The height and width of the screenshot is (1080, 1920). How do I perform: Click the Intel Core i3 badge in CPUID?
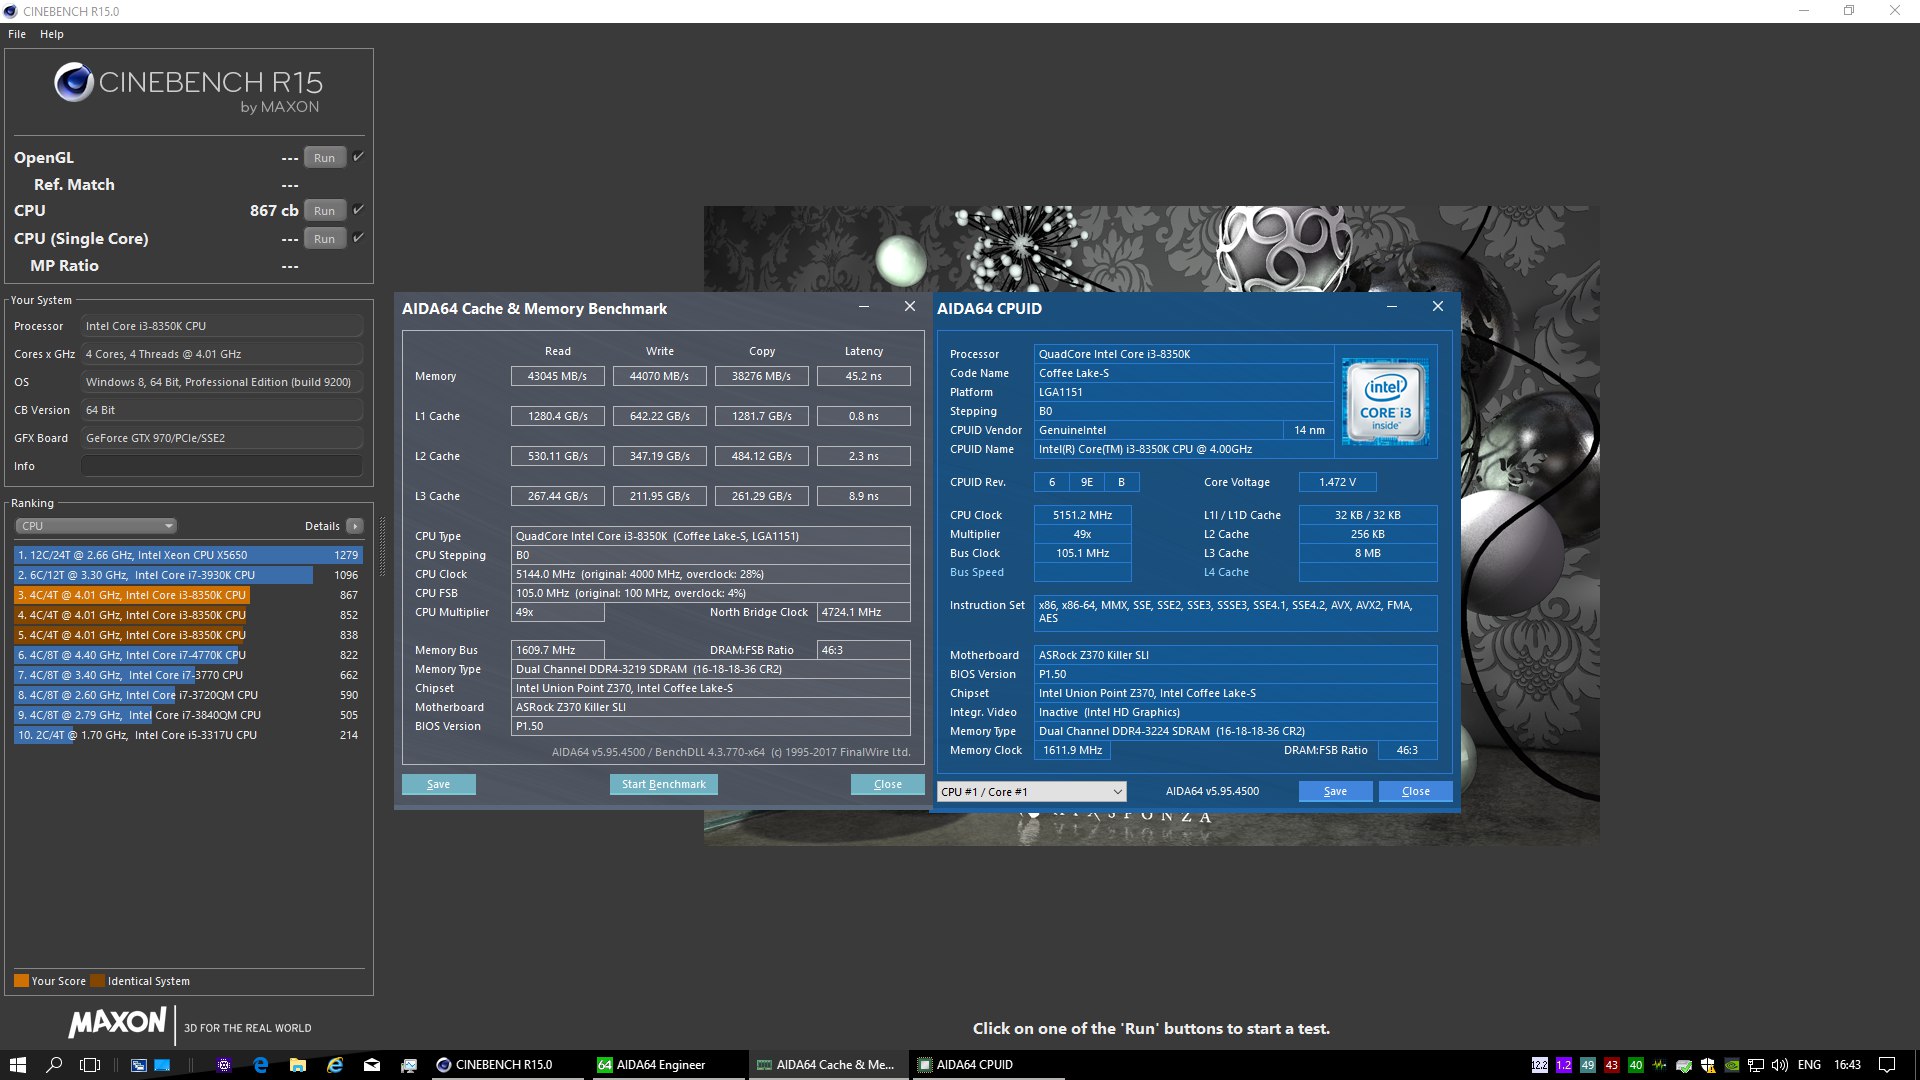click(1385, 402)
